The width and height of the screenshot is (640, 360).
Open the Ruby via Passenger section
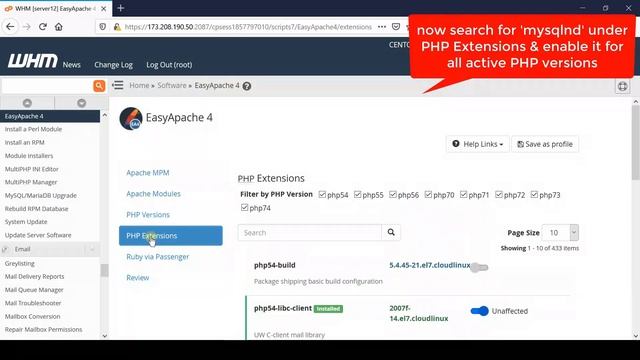click(x=158, y=257)
